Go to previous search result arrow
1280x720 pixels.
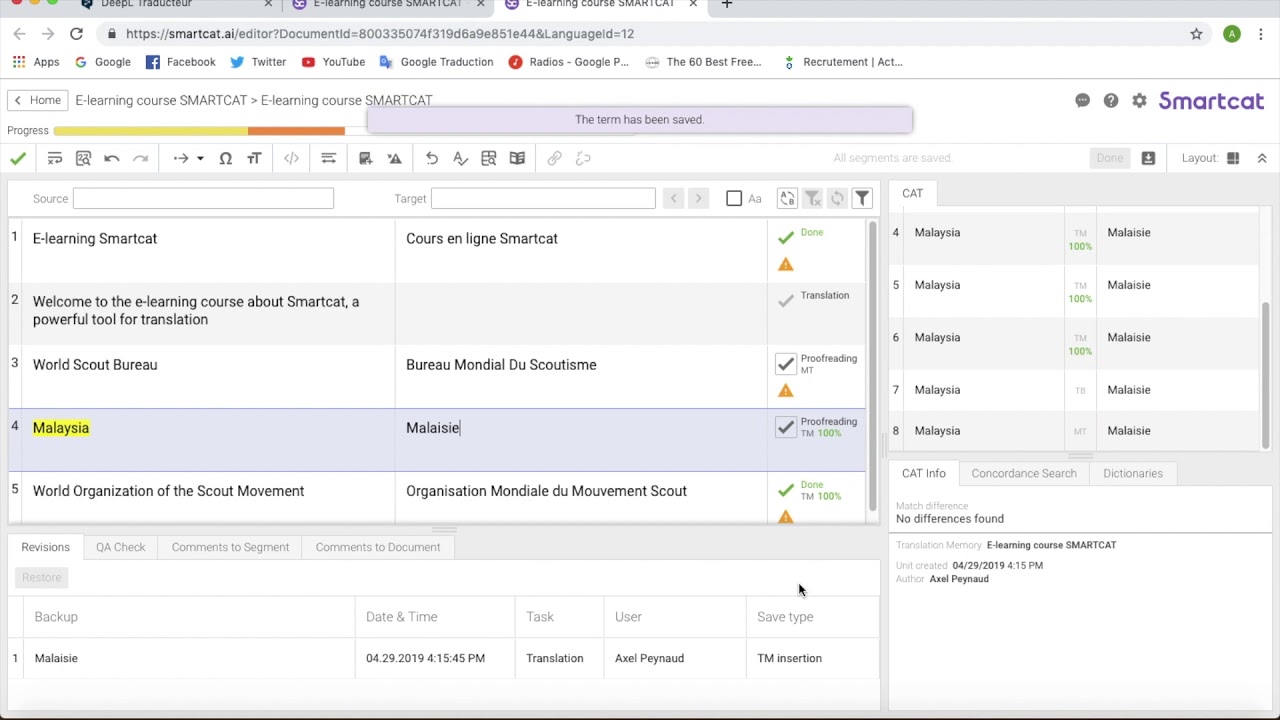[x=674, y=198]
